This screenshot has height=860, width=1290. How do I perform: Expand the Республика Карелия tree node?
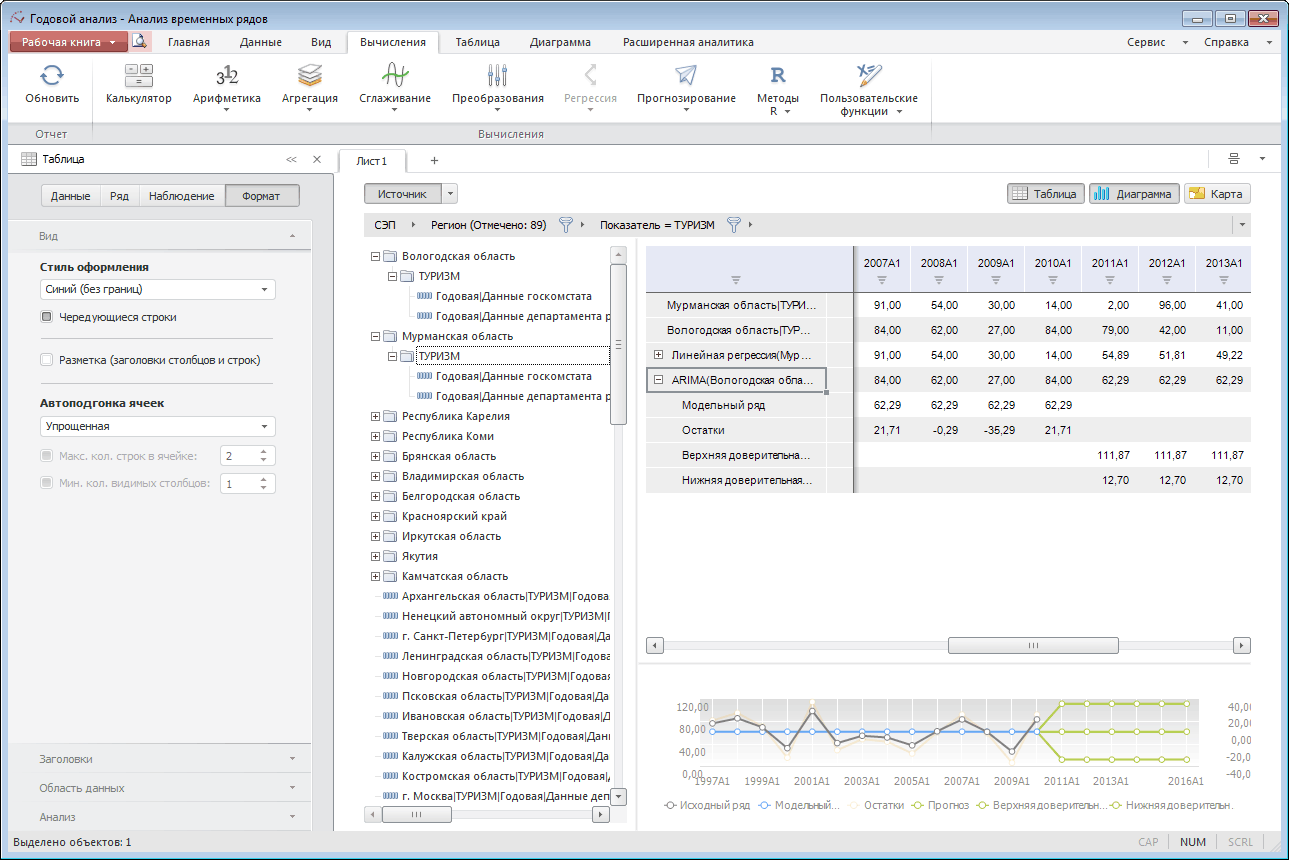(376, 416)
